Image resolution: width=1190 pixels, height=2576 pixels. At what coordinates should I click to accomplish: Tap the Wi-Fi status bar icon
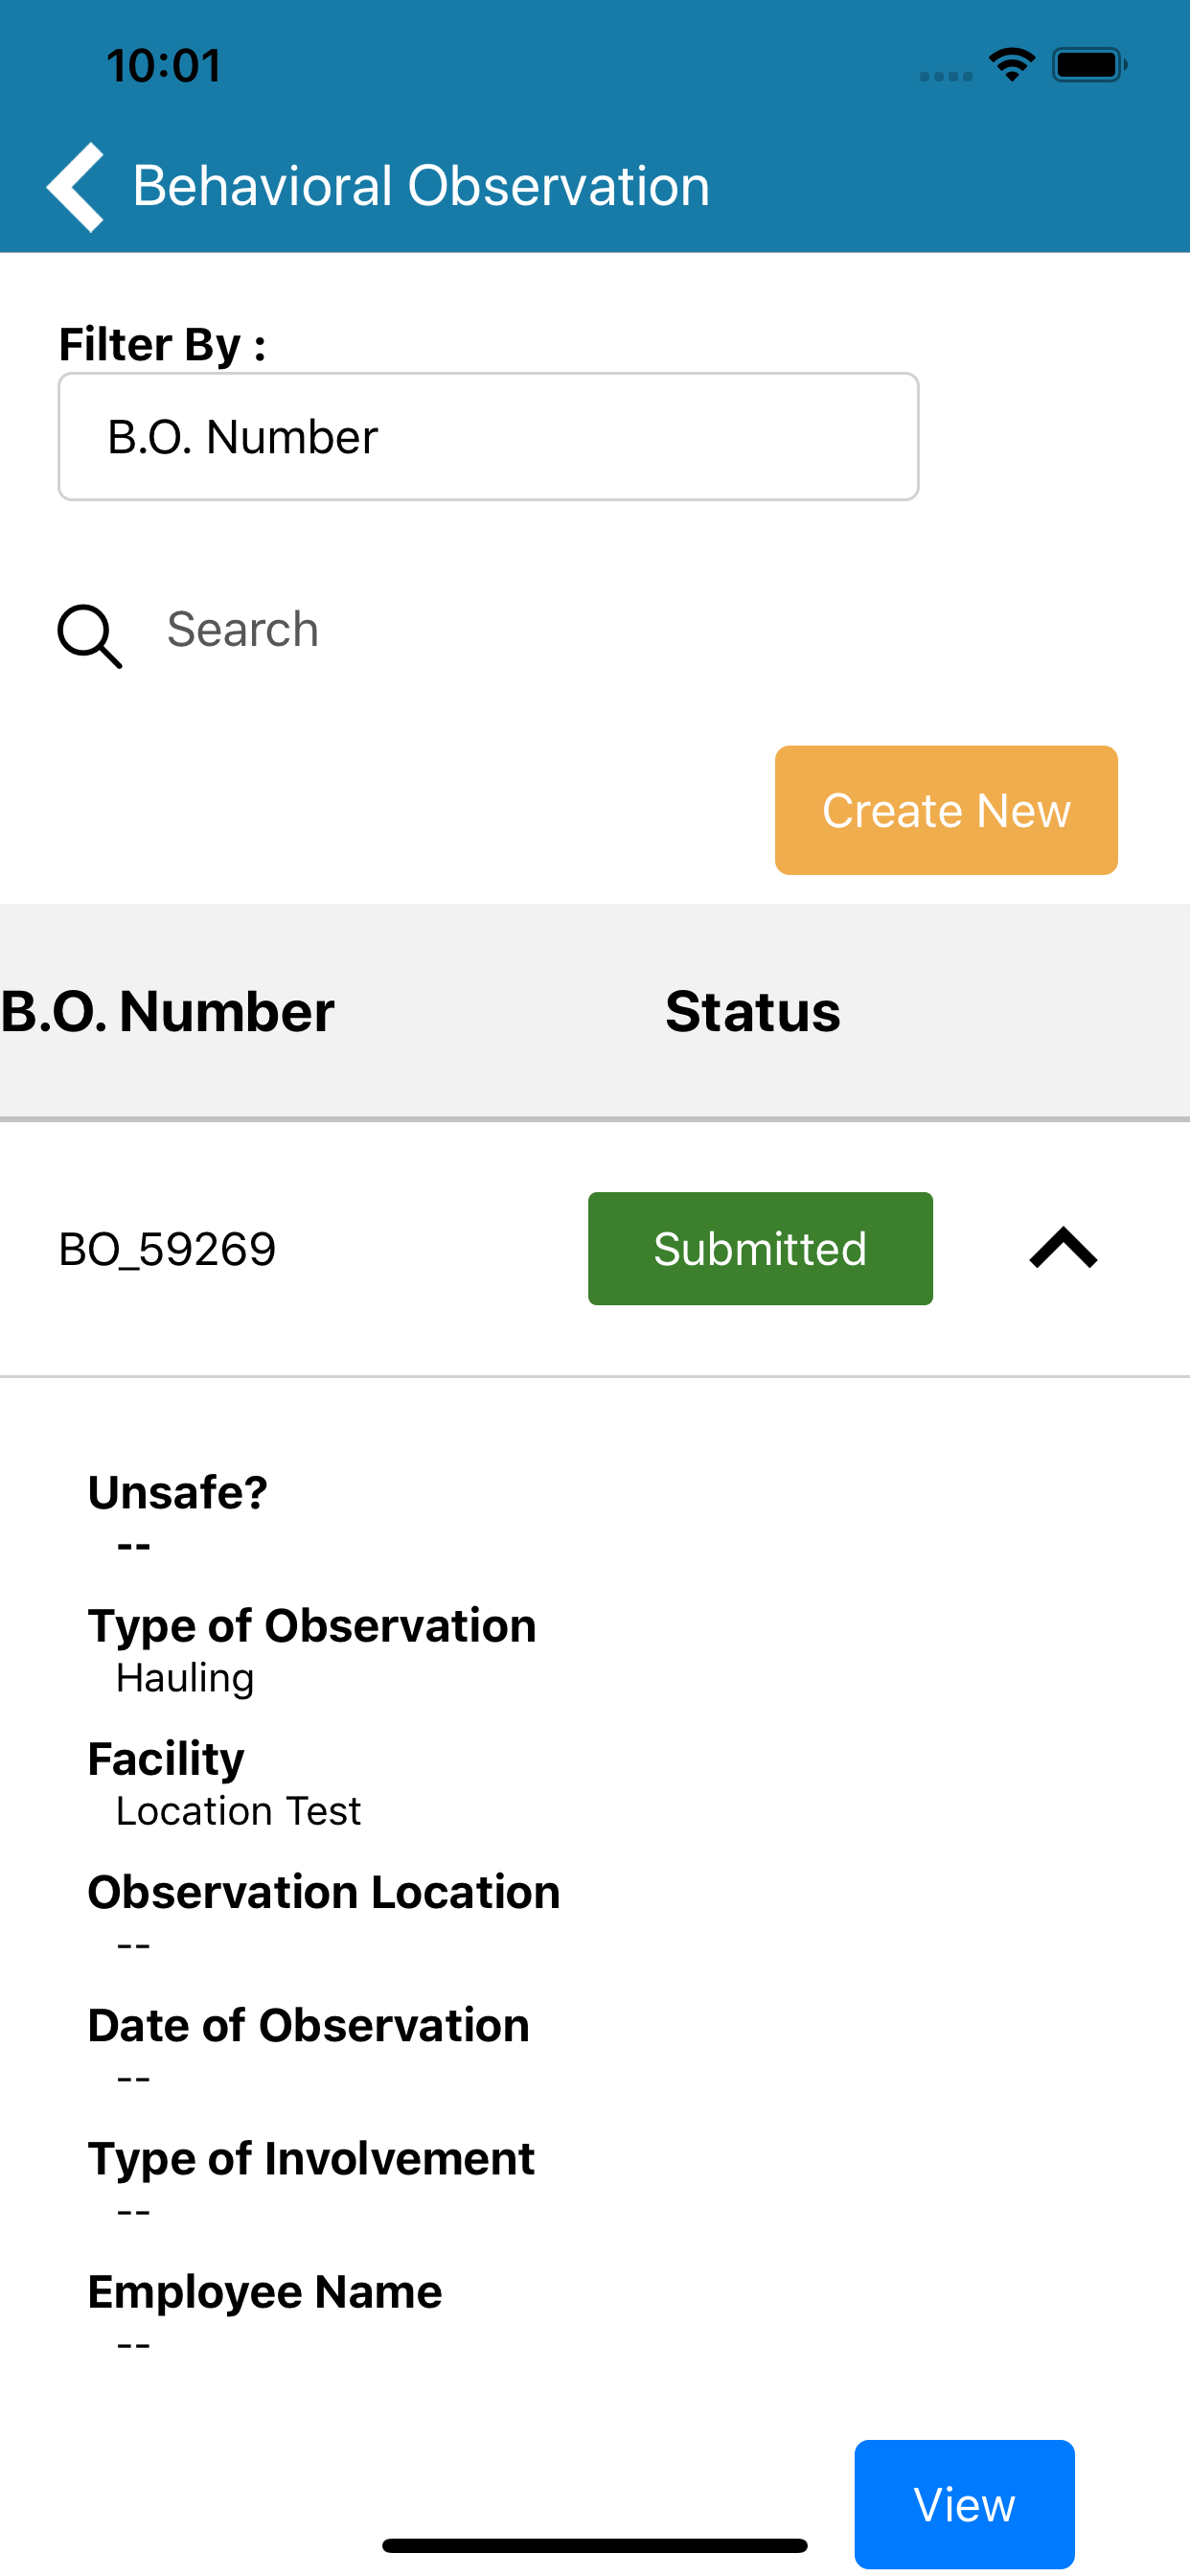click(1012, 65)
